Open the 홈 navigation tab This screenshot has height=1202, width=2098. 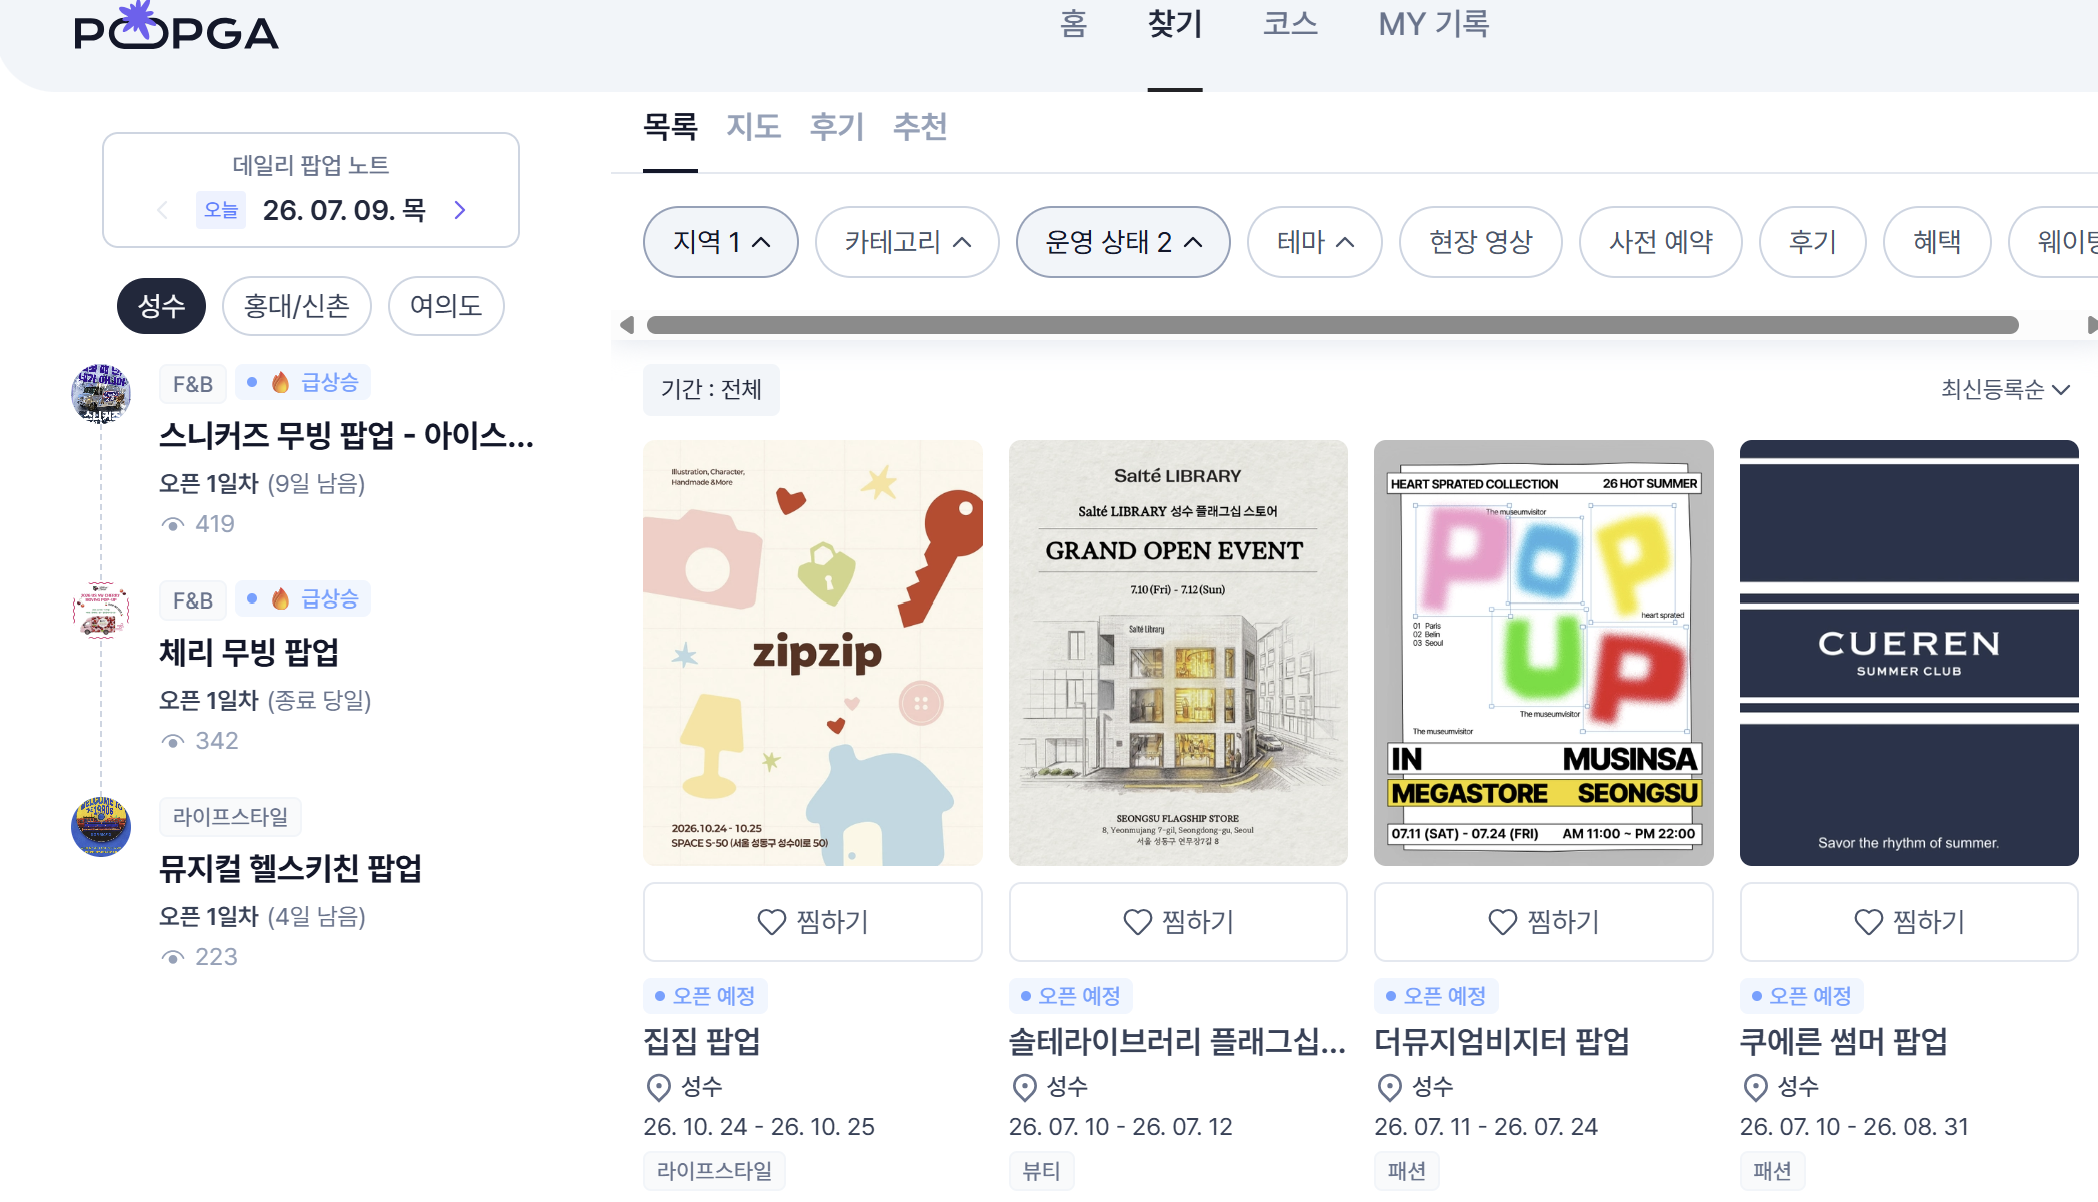click(1073, 24)
